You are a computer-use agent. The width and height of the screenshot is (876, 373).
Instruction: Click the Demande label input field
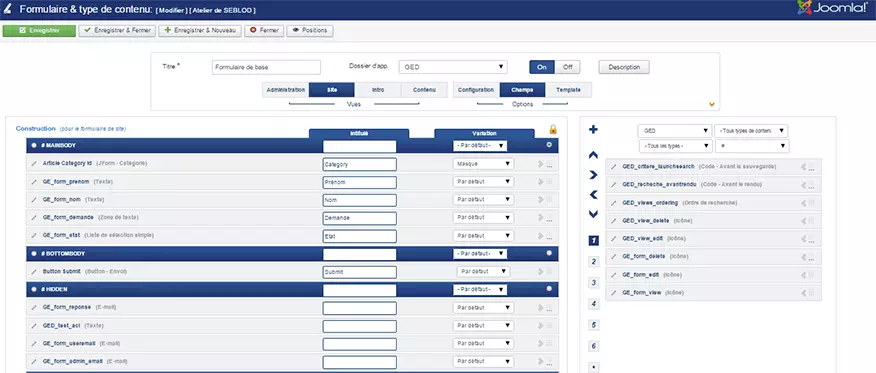pyautogui.click(x=360, y=218)
